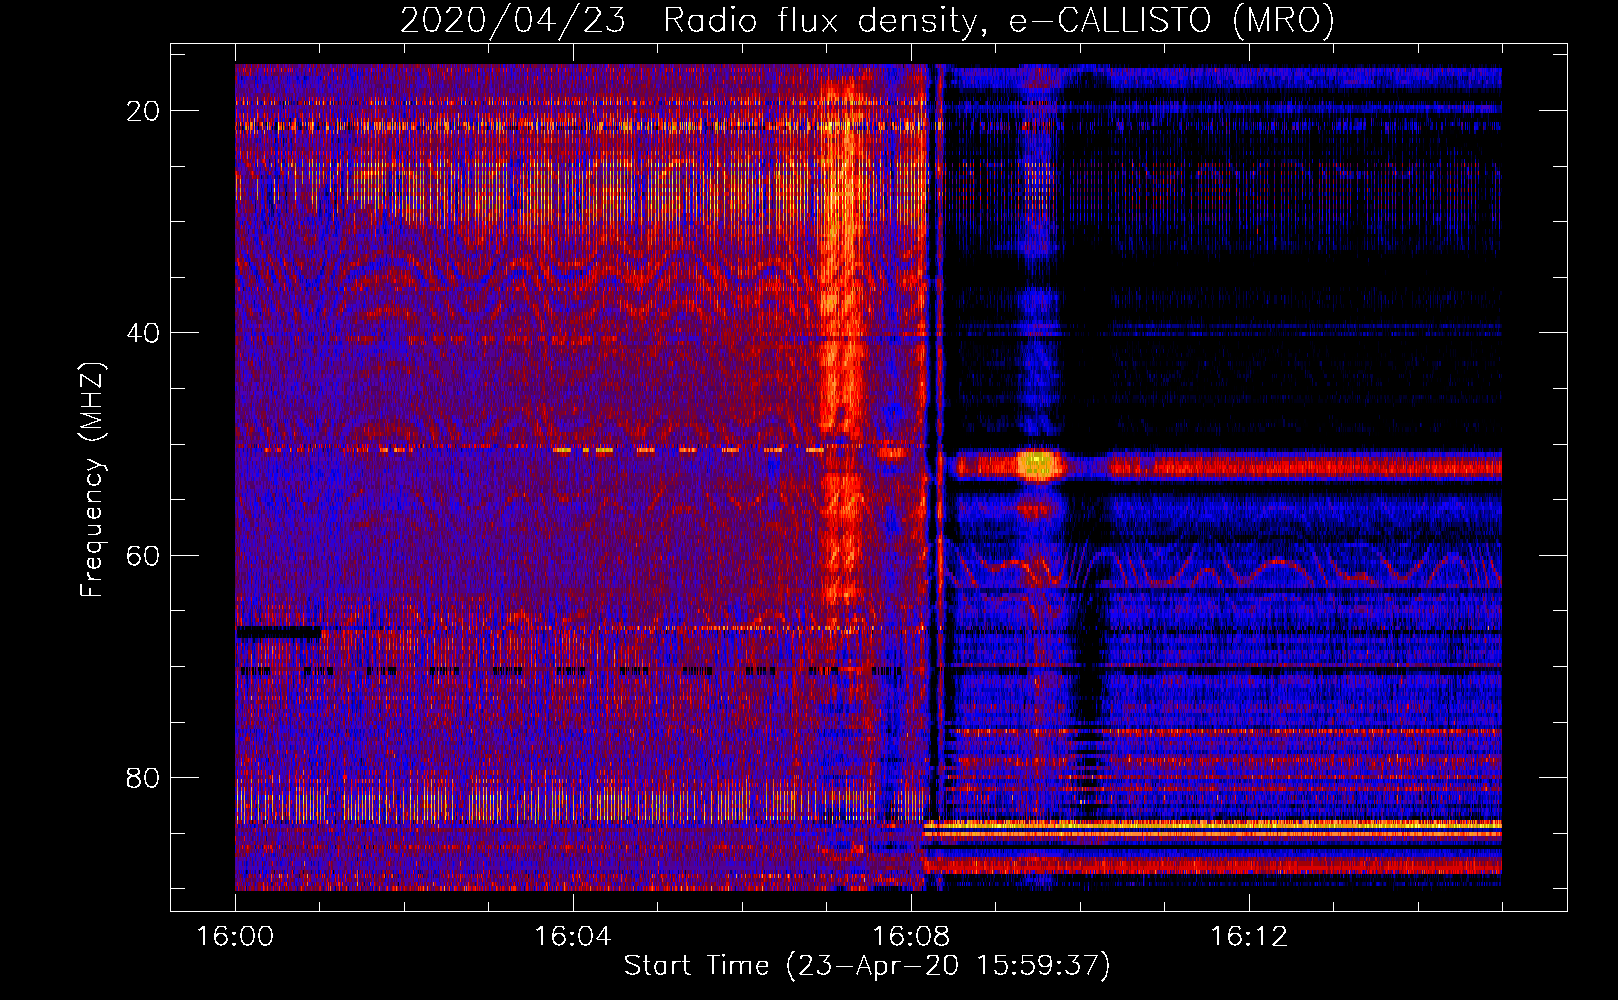Click the 'Start Time (23-Apr-20 15:59:37)' axis label
The width and height of the screenshot is (1618, 1000).
pyautogui.click(x=867, y=965)
